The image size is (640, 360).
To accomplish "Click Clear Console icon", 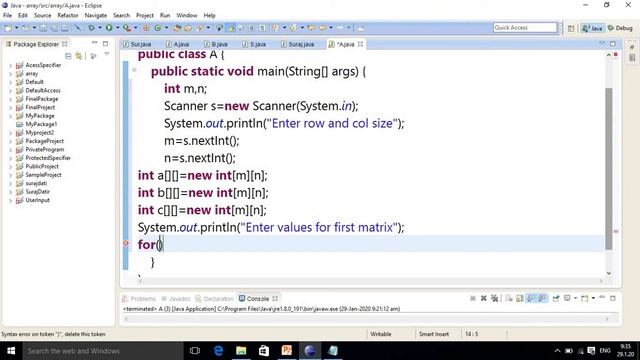I will click(x=509, y=298).
